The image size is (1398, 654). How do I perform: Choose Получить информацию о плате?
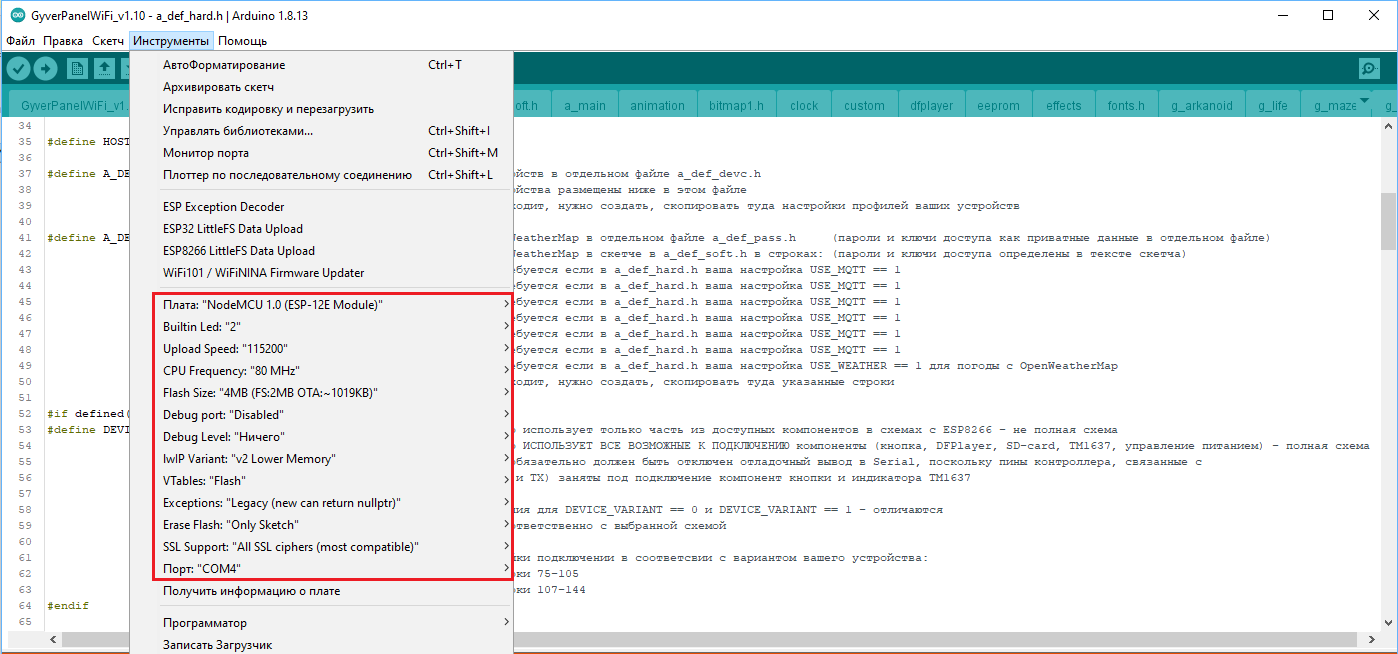coord(321,591)
